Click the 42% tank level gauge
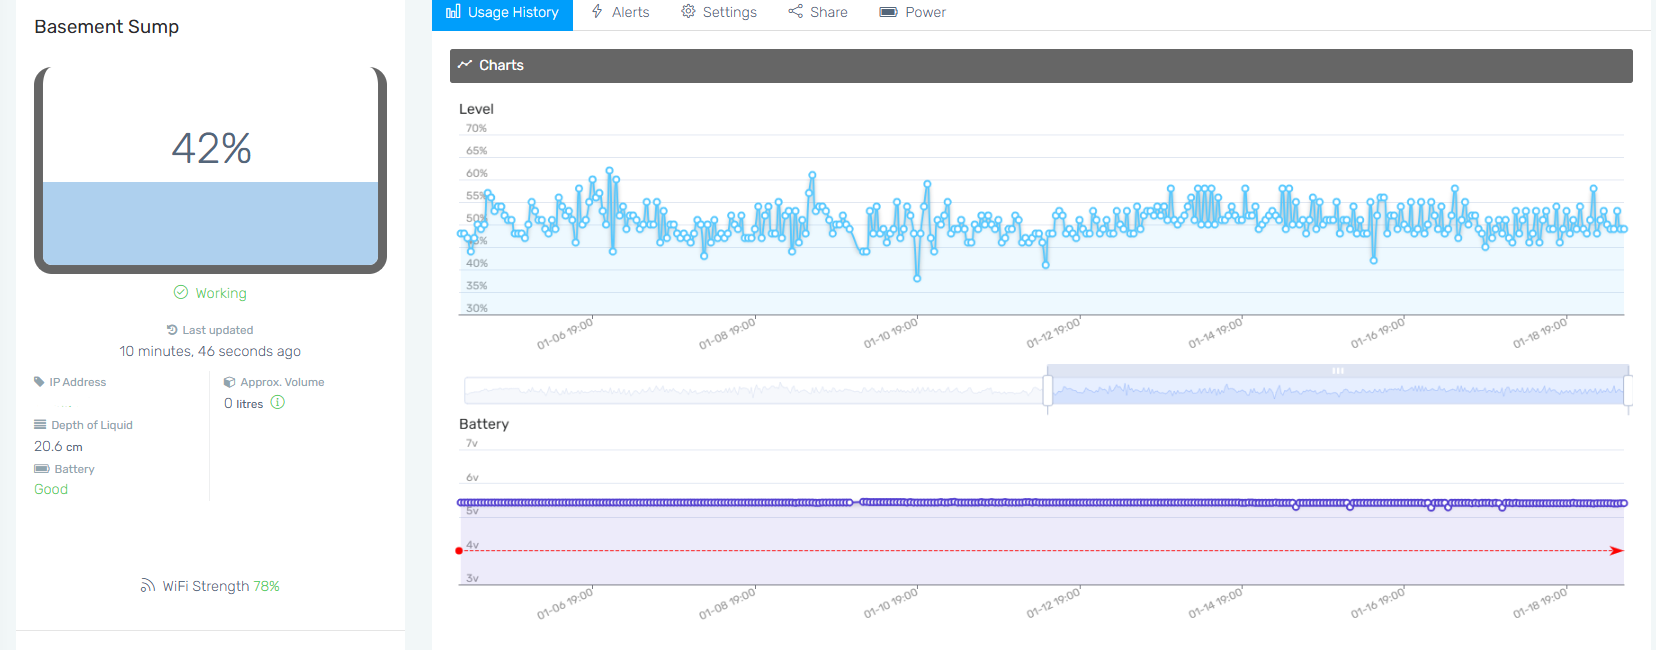 click(210, 170)
